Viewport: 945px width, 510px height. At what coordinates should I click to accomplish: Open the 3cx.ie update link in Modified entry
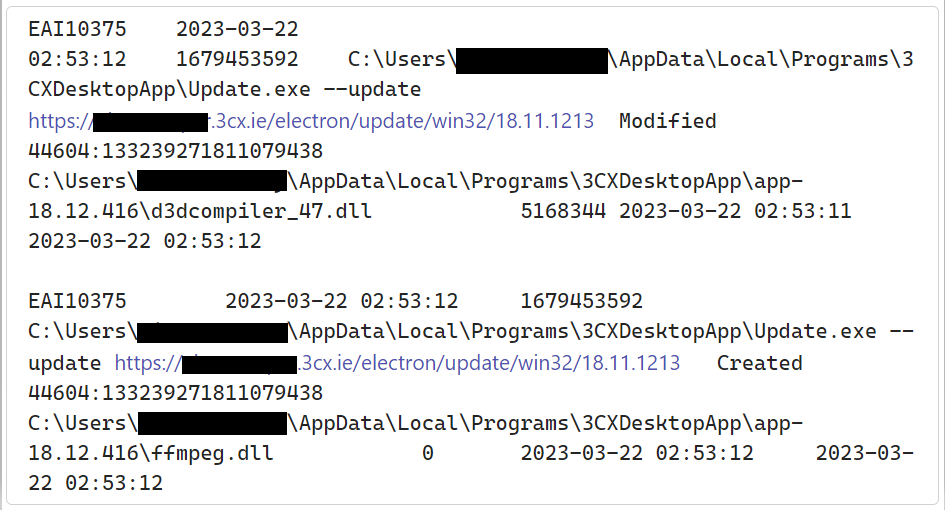[311, 121]
